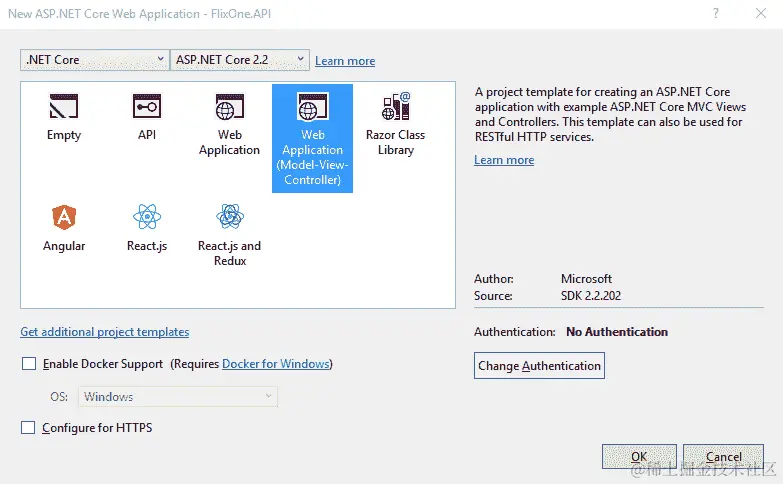783x484 pixels.
Task: Click the Microsoft author value
Action: [x=586, y=279]
